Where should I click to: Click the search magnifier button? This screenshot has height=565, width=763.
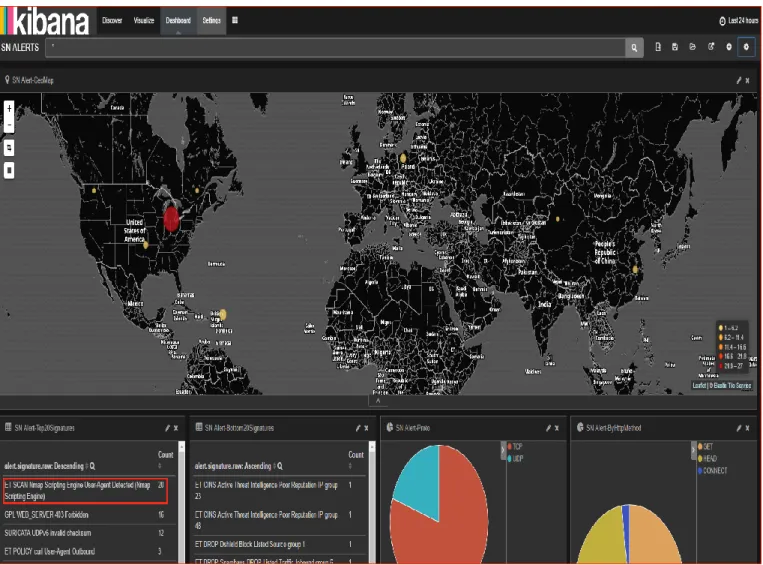click(x=634, y=48)
